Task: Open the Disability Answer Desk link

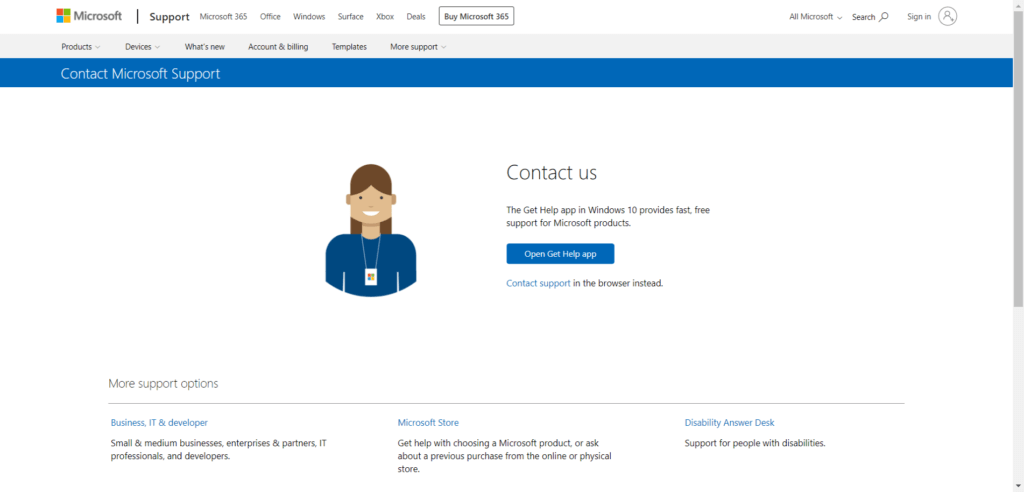Action: (729, 423)
